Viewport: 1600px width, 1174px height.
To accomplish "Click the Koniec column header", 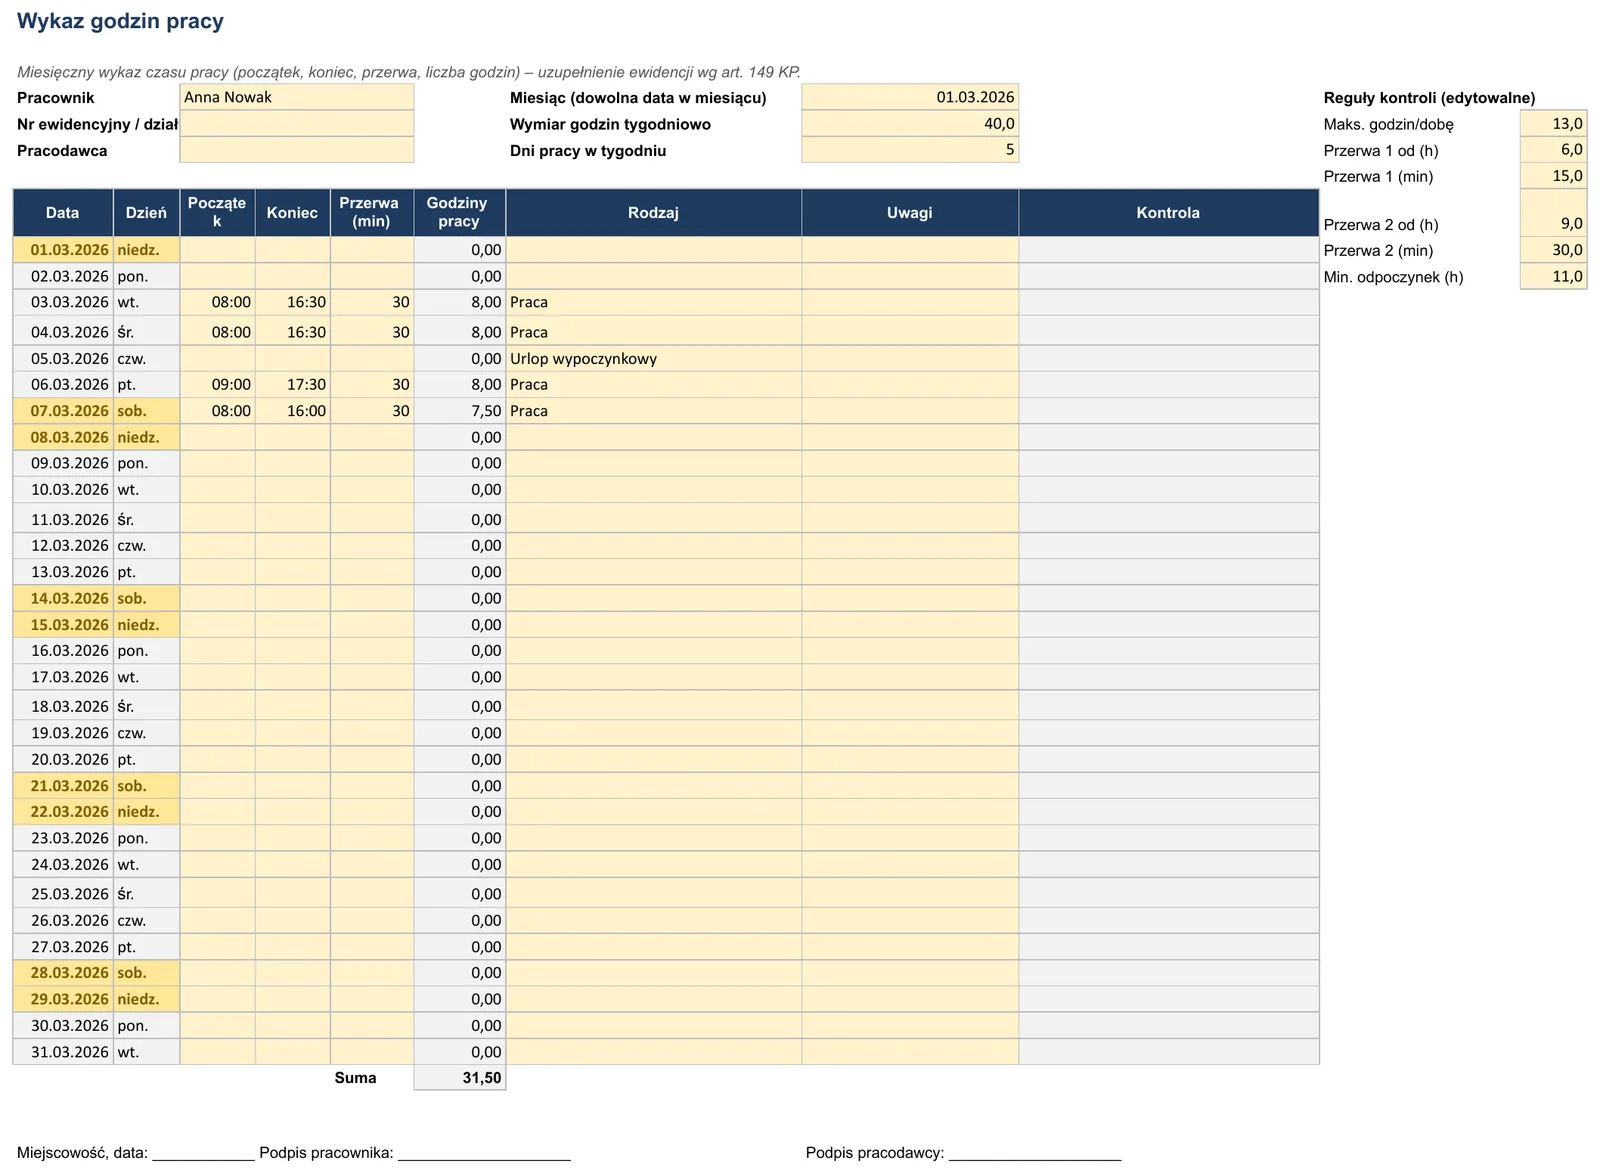I will pos(292,212).
